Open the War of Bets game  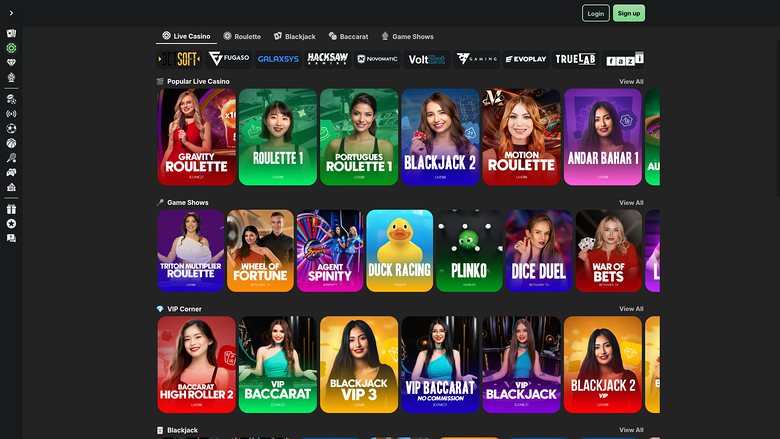pyautogui.click(x=608, y=251)
